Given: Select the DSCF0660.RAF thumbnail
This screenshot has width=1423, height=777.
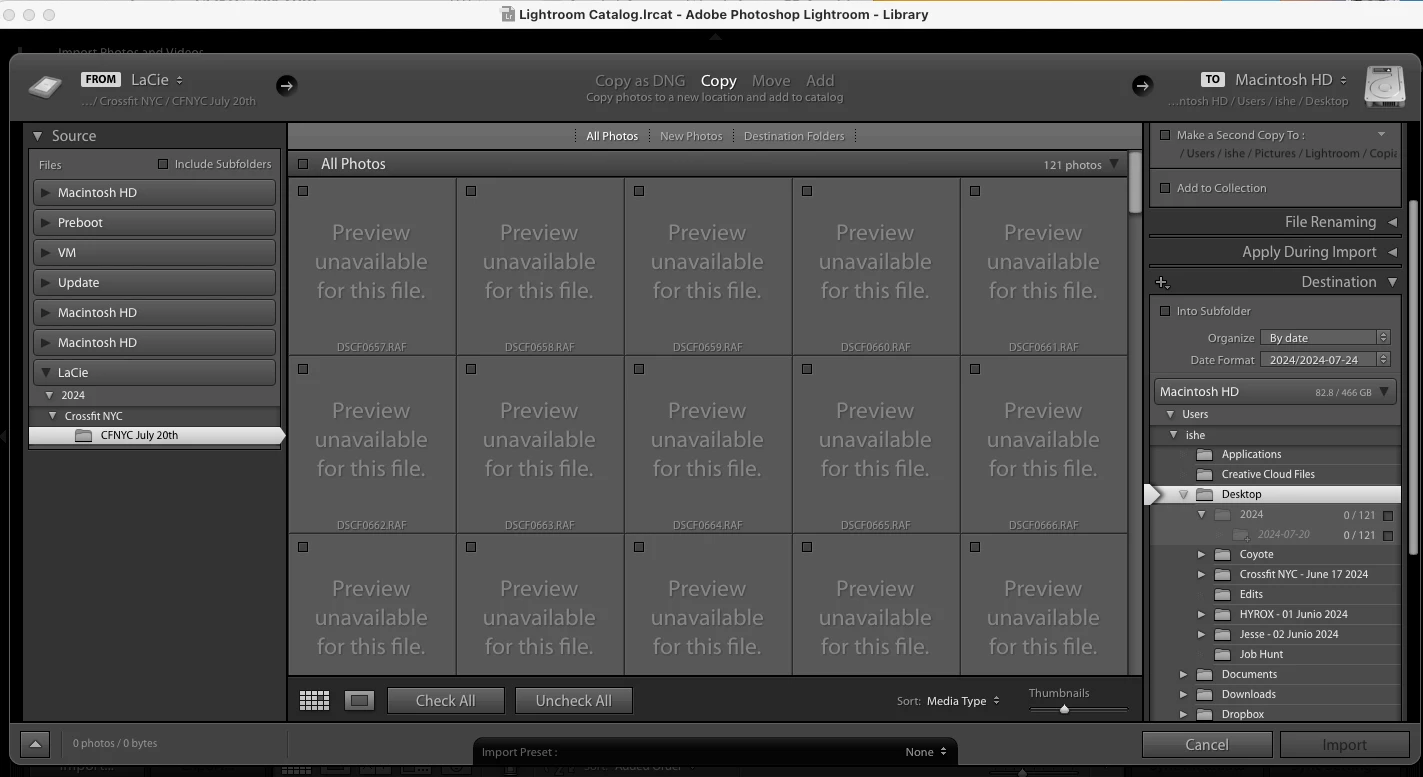Looking at the screenshot, I should (x=875, y=267).
